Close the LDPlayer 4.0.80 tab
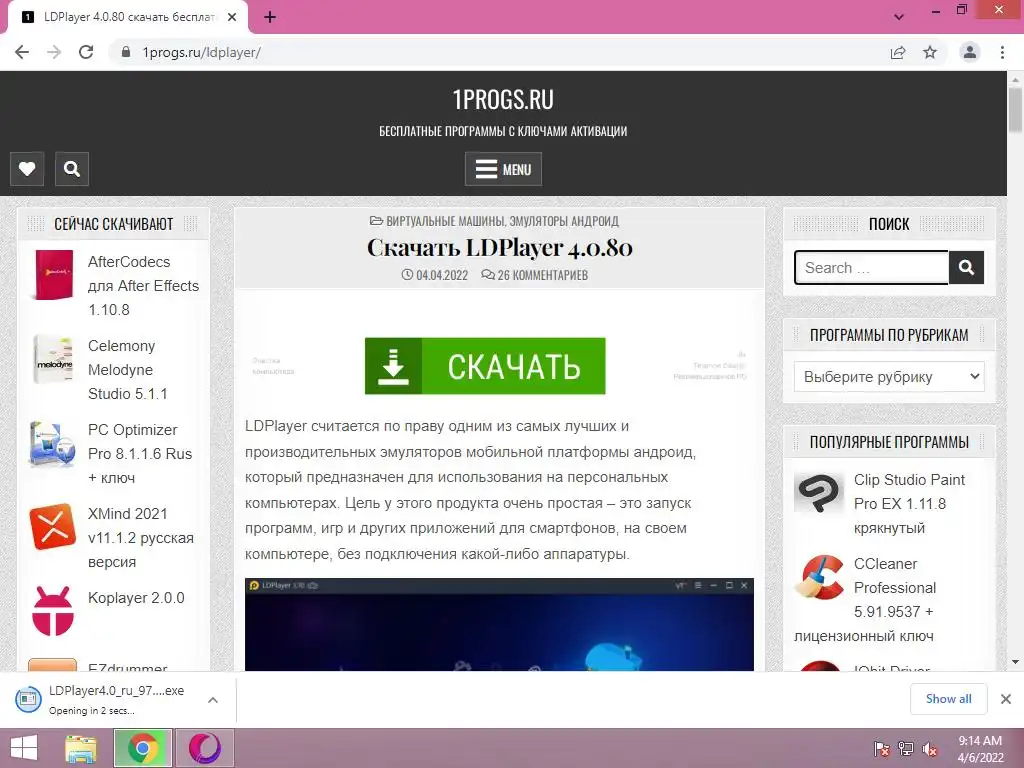 (x=232, y=17)
